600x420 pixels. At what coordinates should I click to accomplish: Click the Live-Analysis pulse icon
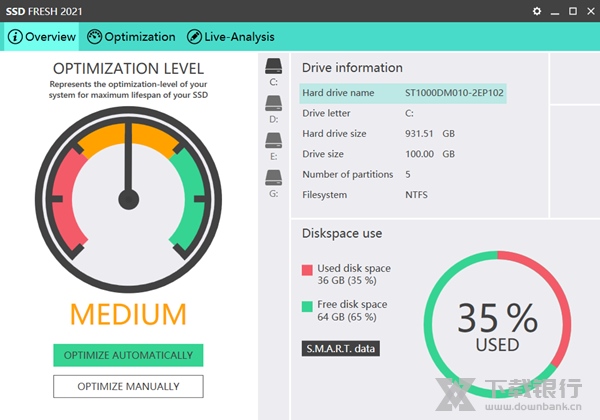193,37
